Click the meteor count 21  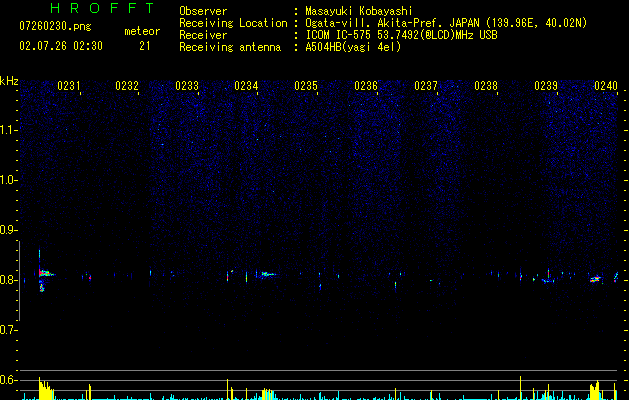point(144,46)
